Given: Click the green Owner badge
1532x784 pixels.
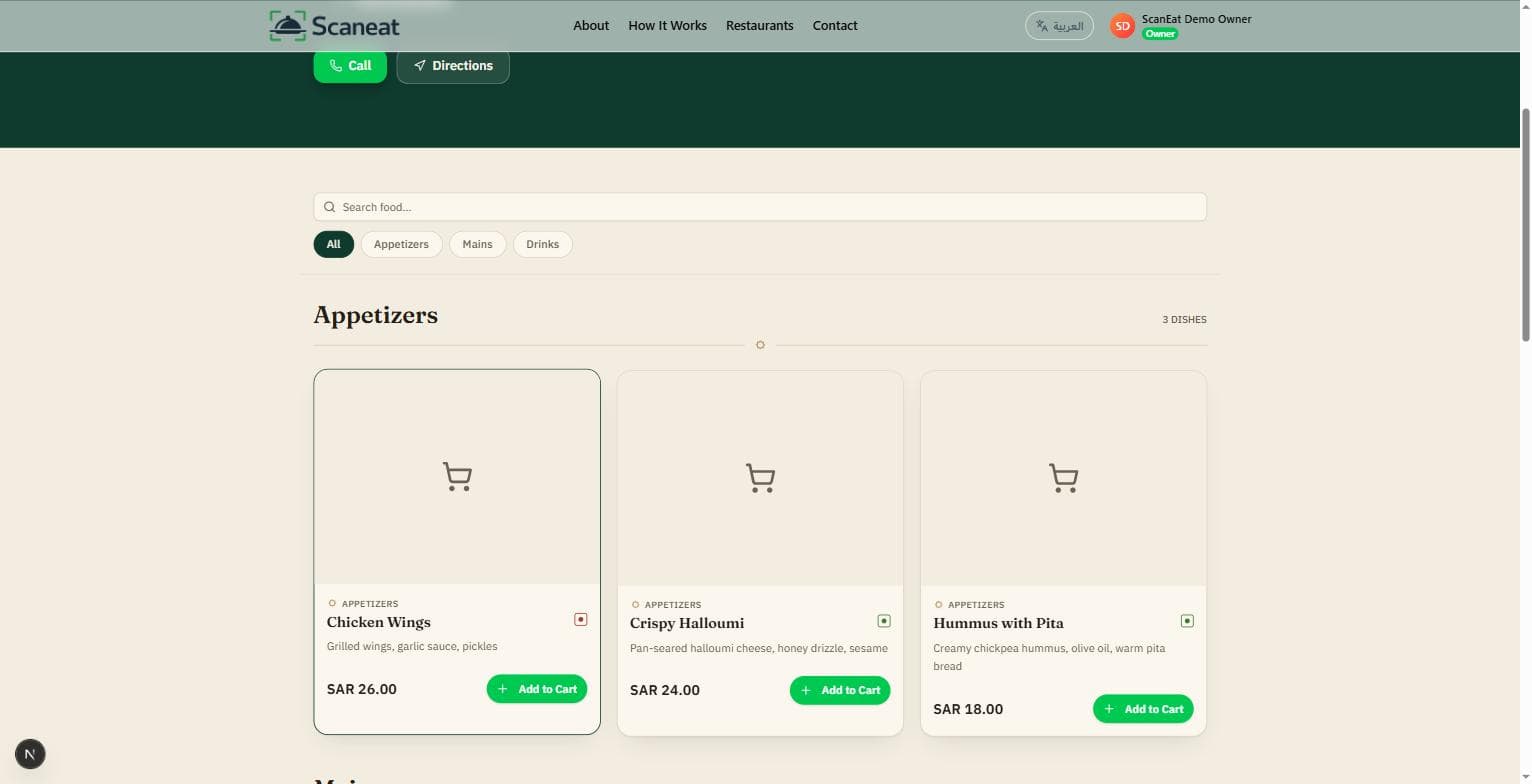Looking at the screenshot, I should point(1160,34).
